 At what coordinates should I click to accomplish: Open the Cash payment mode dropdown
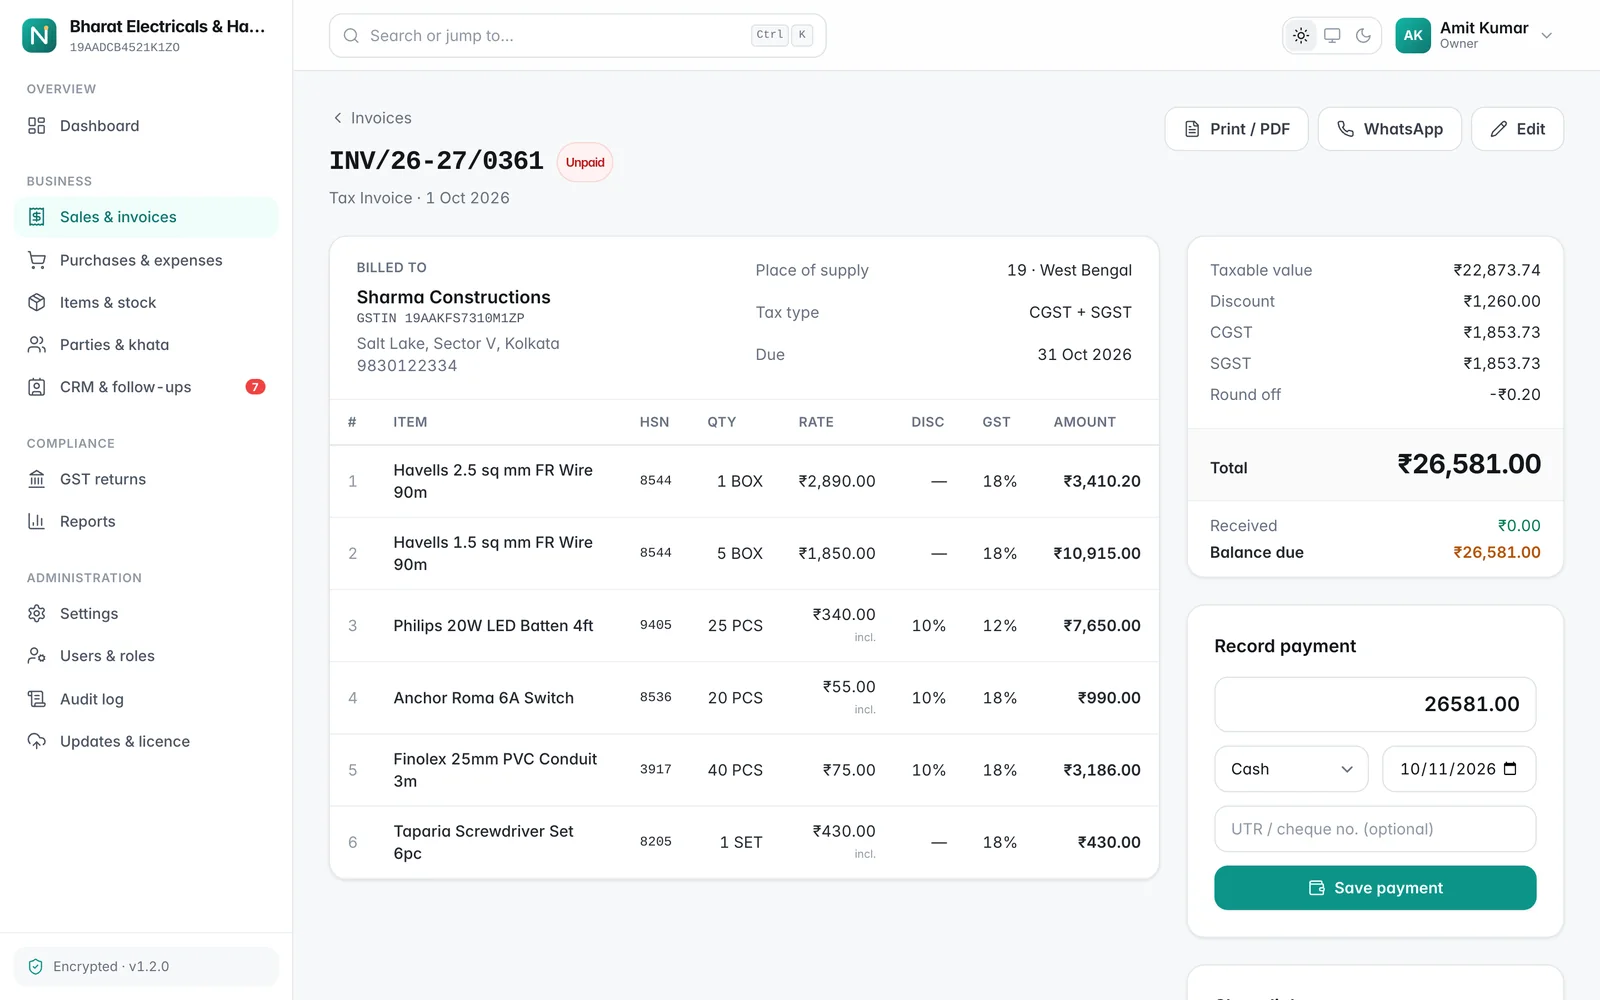click(x=1291, y=769)
